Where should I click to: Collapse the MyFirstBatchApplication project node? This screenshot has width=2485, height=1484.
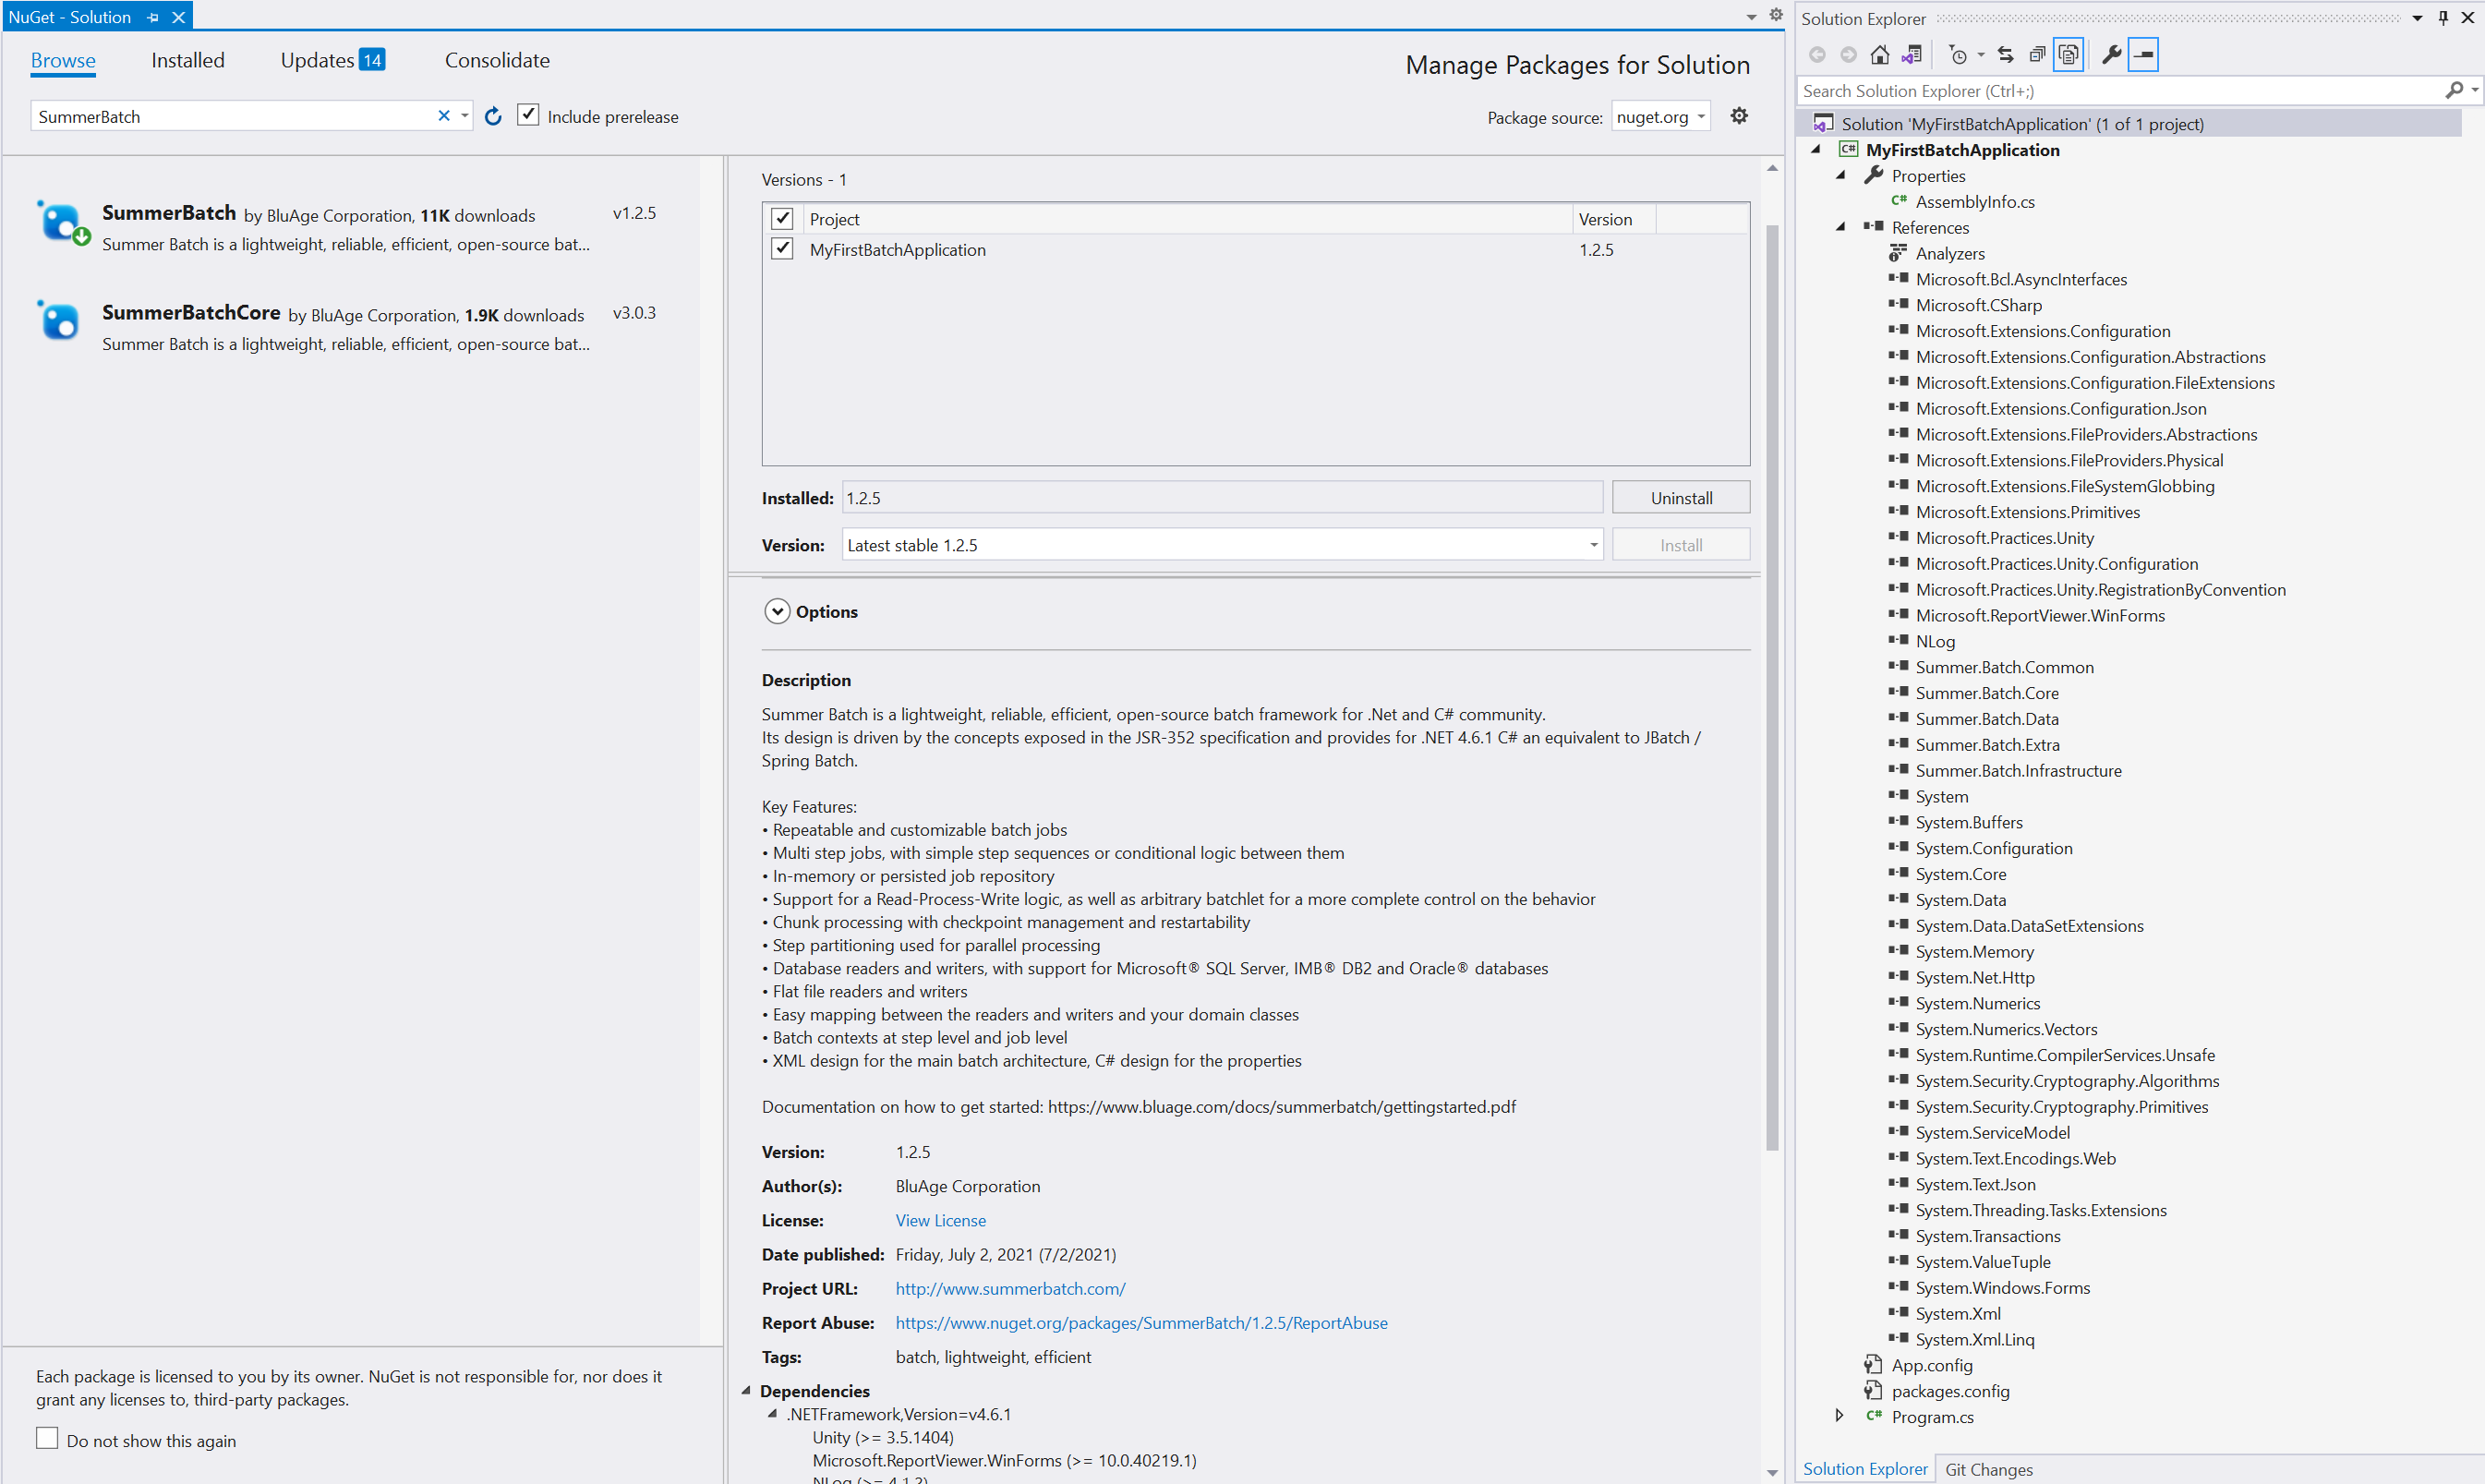(x=1816, y=150)
